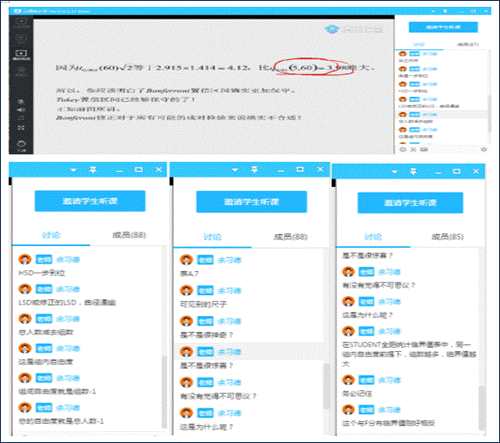Screen dimensions: 500x443
Task: Open the emoji picker below the top chat
Action: coord(403,149)
